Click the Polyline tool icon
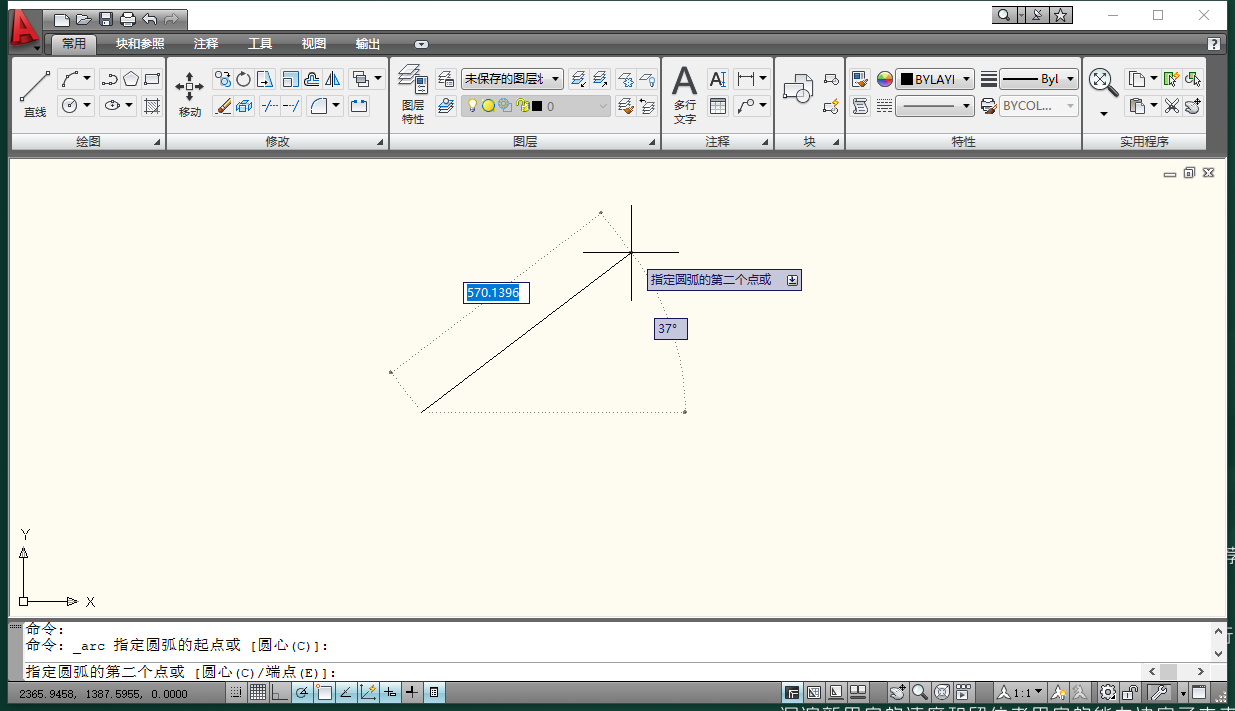1235x711 pixels. click(109, 79)
